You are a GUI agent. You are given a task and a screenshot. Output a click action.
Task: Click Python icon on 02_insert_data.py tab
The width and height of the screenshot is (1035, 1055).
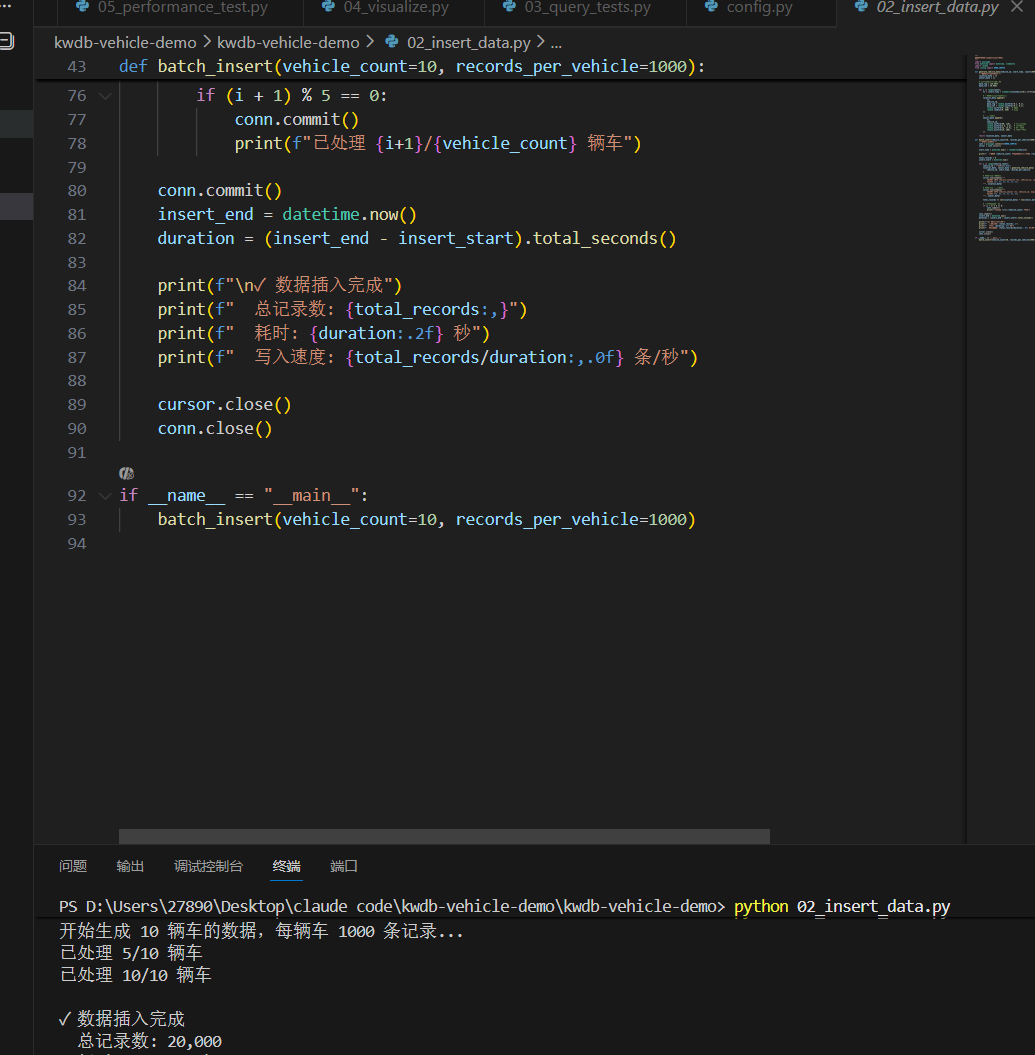(x=861, y=7)
